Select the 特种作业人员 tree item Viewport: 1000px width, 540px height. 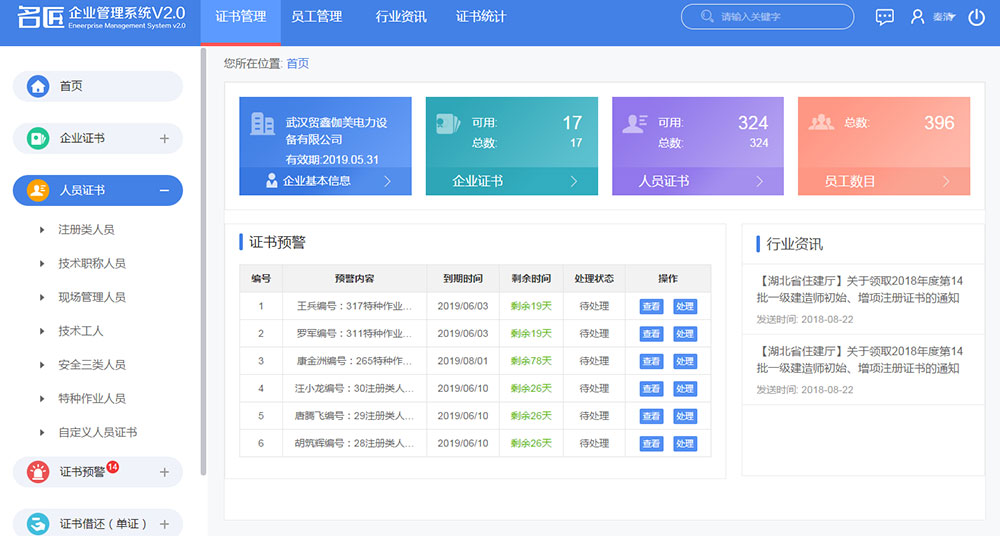(x=91, y=398)
